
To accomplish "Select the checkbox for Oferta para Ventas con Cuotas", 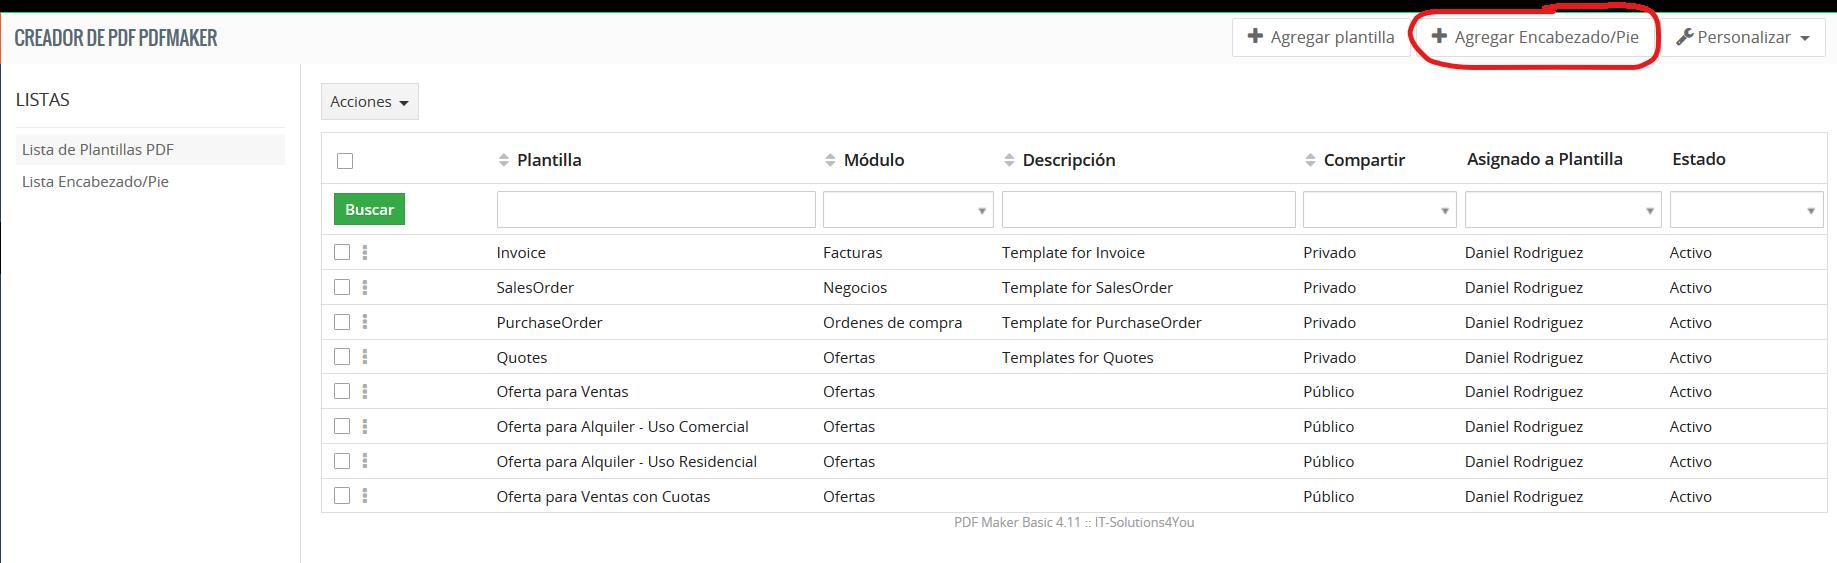I will (342, 496).
